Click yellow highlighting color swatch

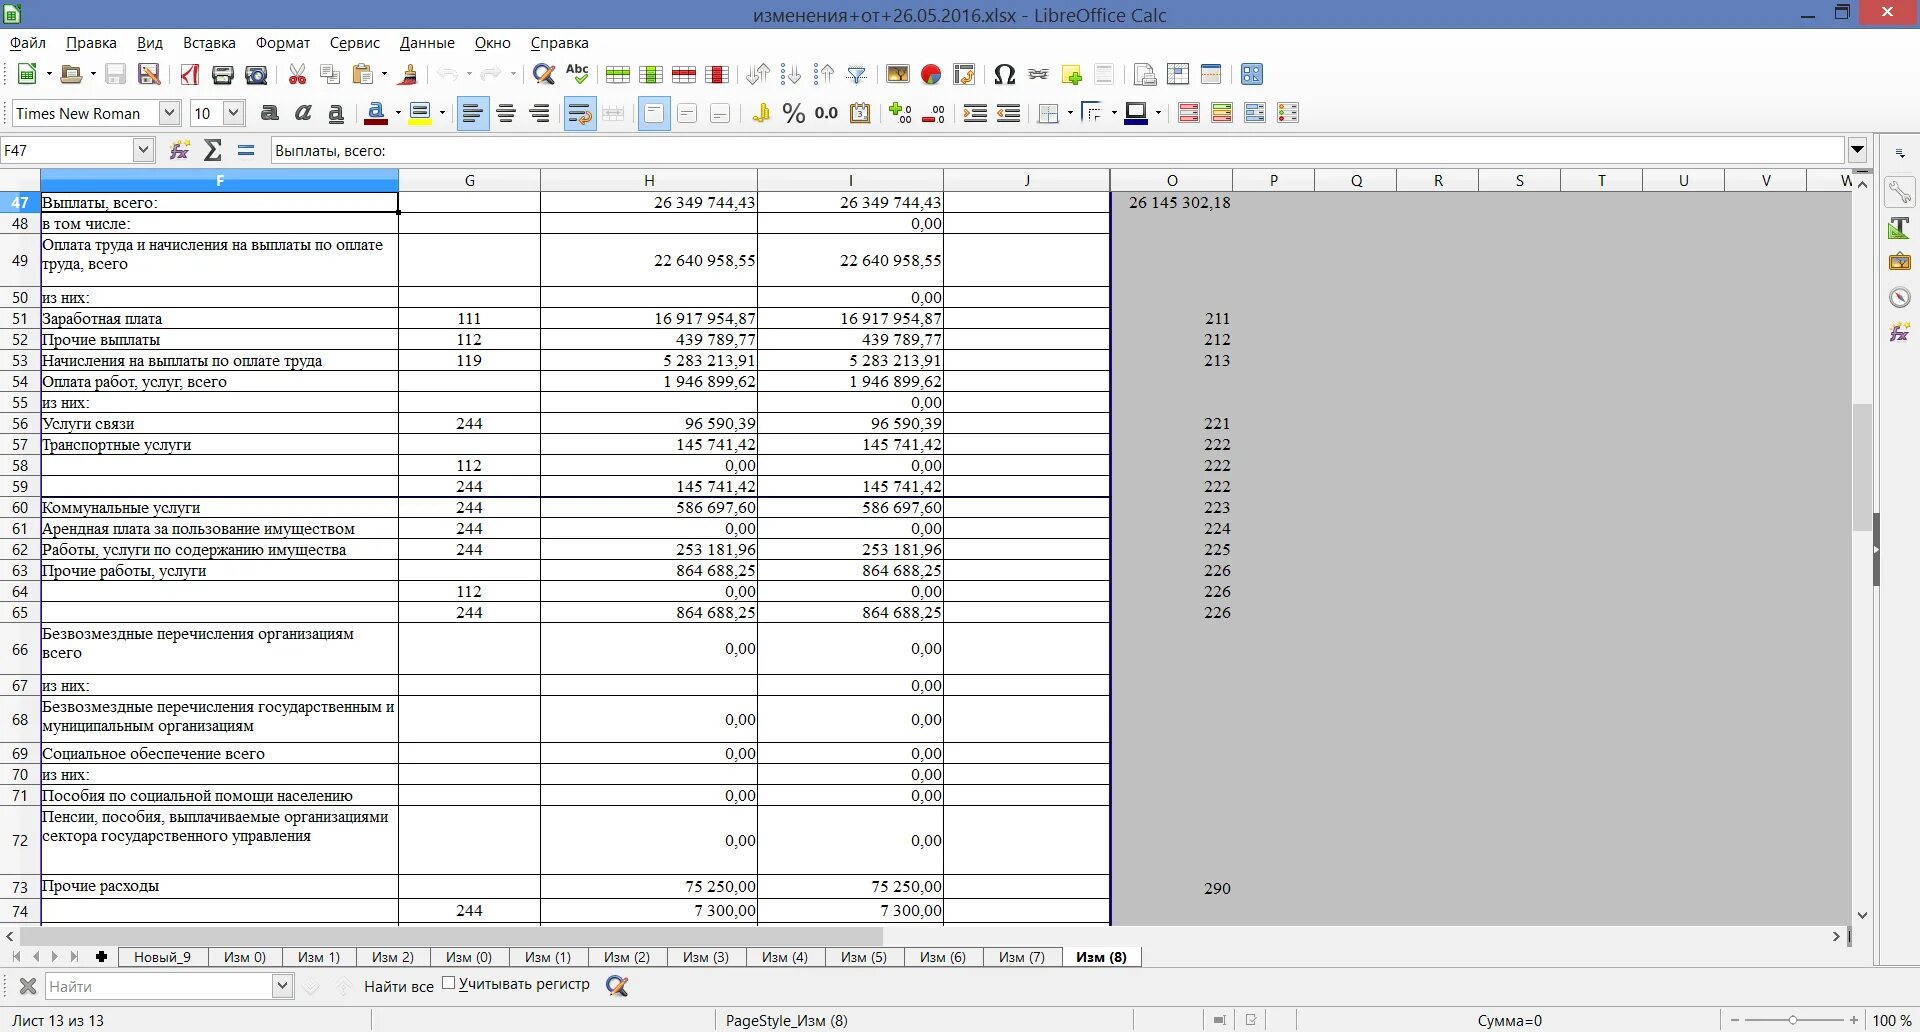420,113
